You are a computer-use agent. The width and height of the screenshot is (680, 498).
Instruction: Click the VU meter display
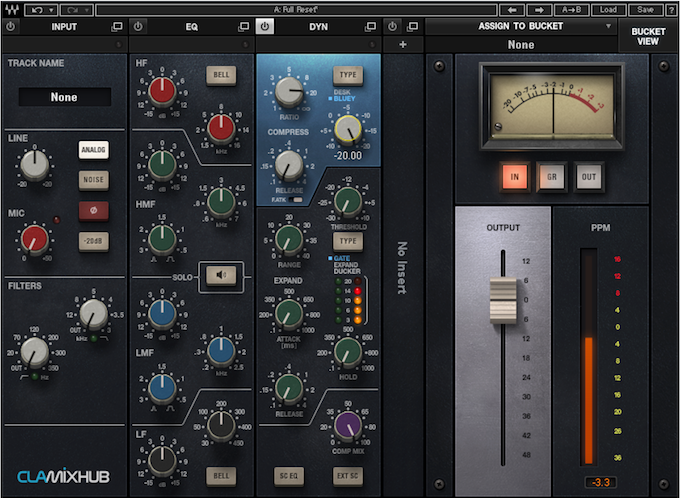tap(552, 106)
